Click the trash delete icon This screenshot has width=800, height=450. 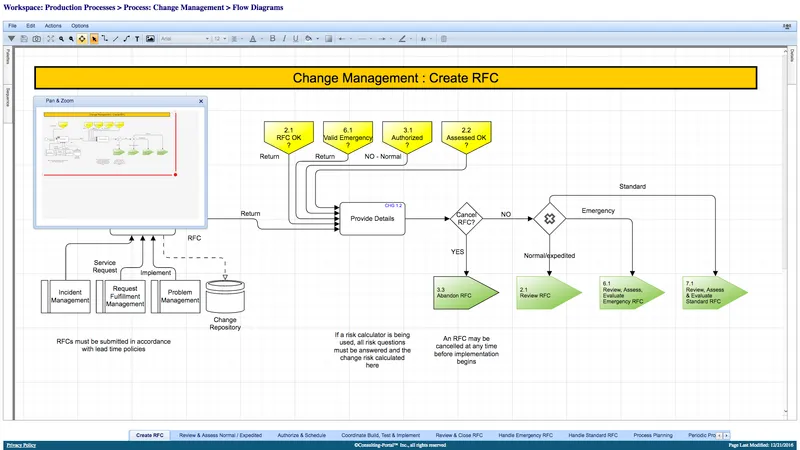[444, 39]
